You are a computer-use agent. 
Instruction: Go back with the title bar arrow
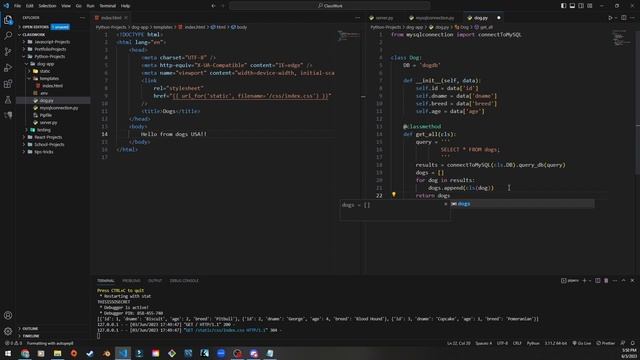(213, 6)
